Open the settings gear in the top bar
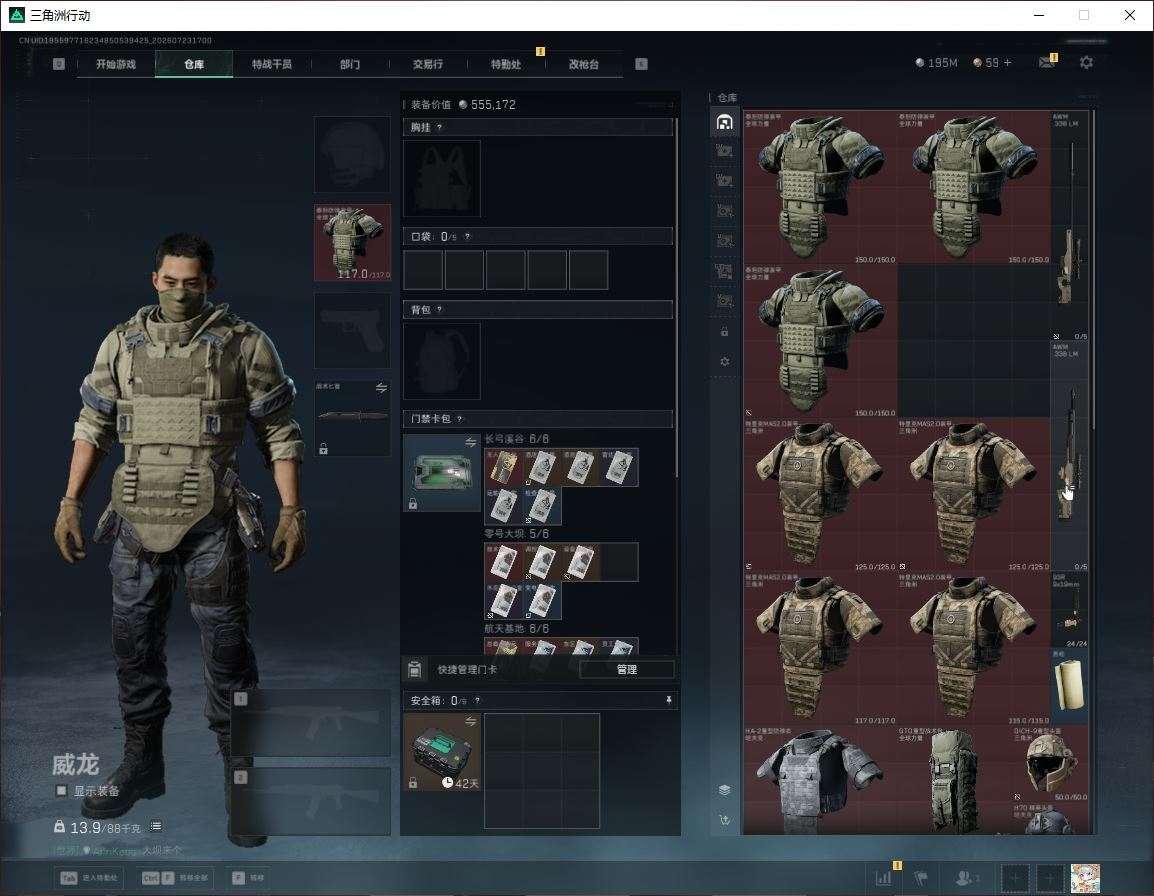The height and width of the screenshot is (896, 1154). (1086, 63)
